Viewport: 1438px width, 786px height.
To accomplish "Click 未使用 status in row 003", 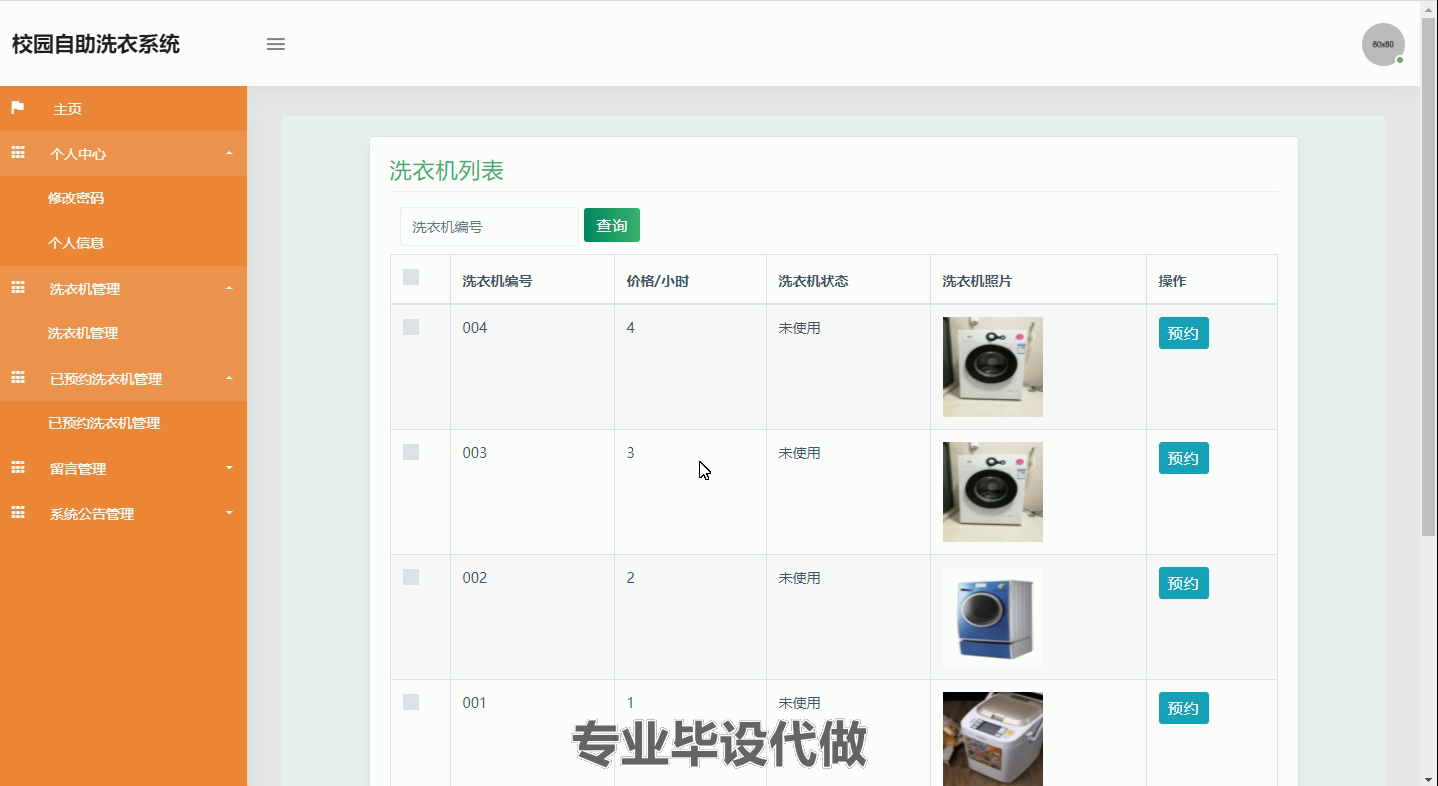I will [x=800, y=453].
